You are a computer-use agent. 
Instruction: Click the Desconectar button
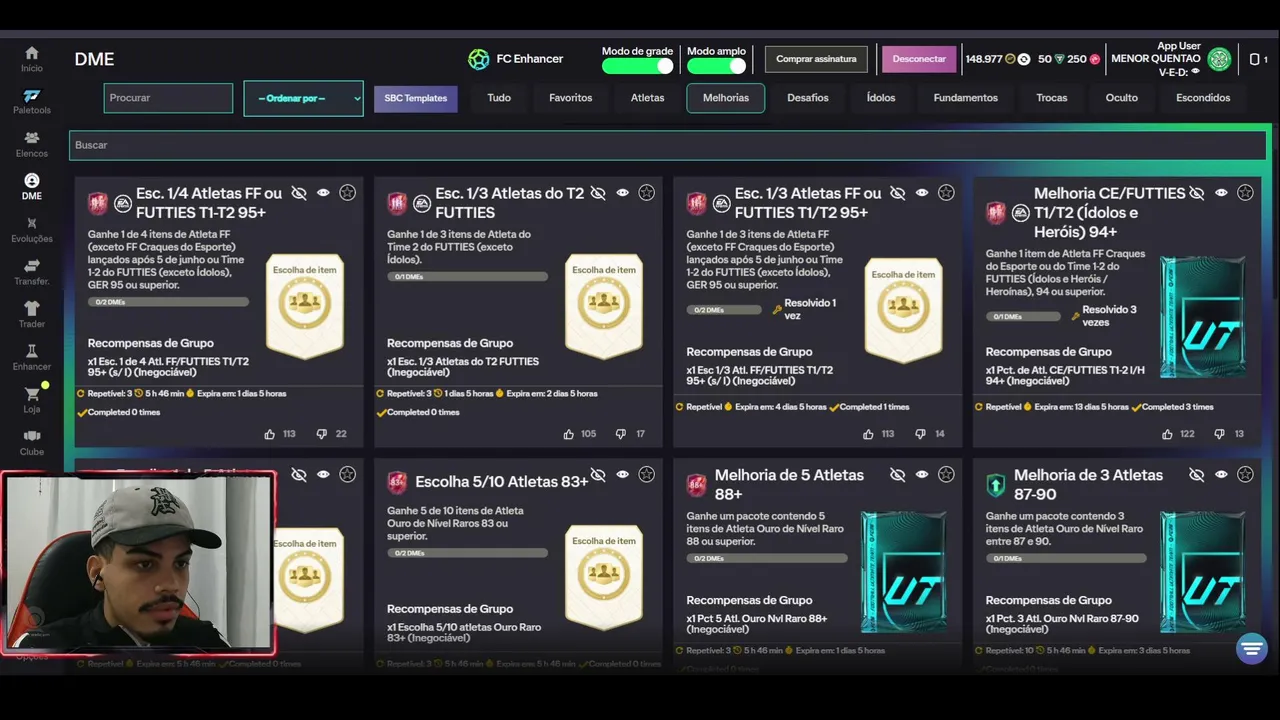[x=919, y=59]
